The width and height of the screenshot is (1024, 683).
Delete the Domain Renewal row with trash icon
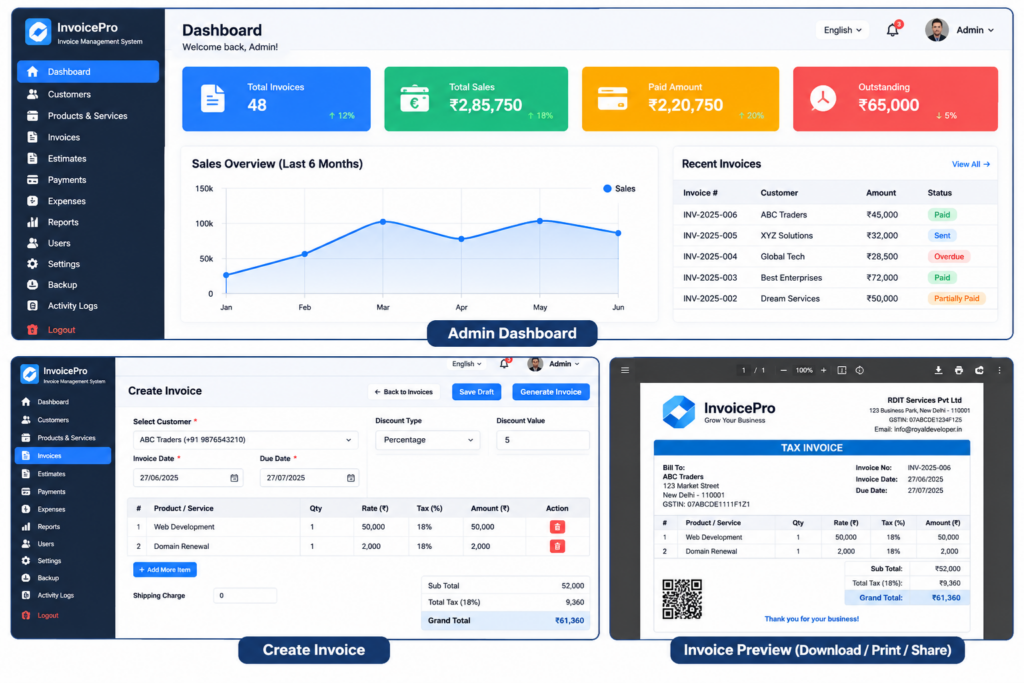click(x=557, y=546)
